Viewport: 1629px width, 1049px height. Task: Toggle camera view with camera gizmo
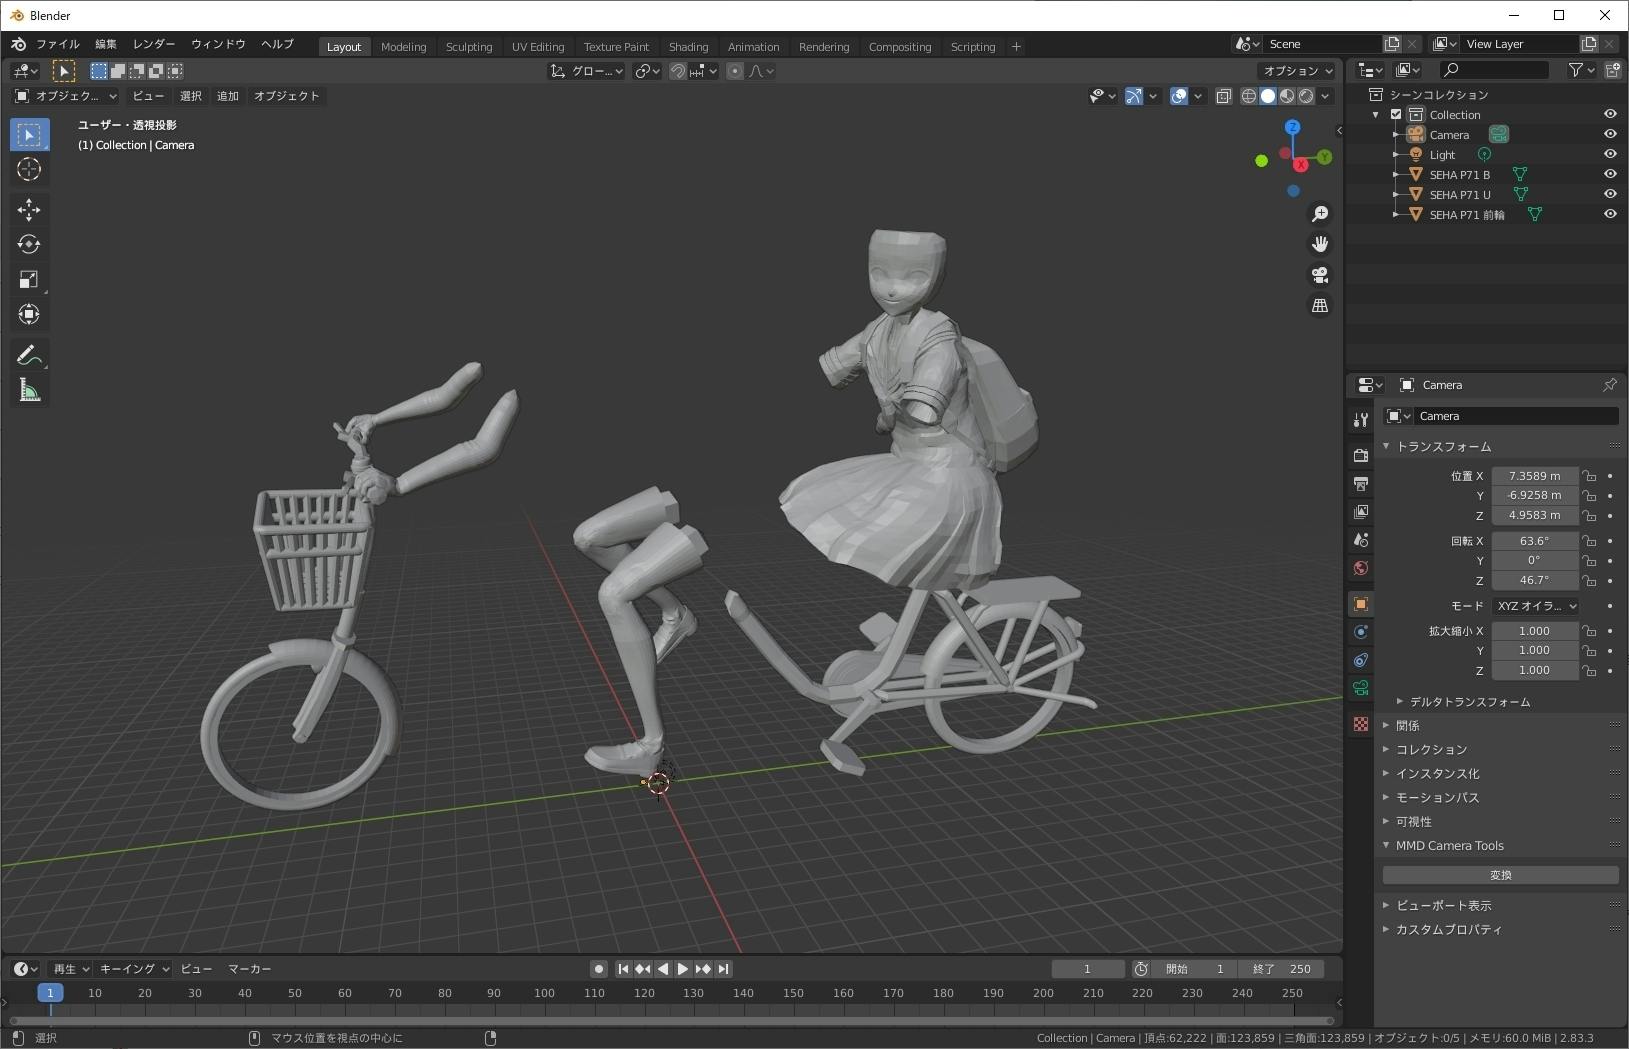(1320, 275)
